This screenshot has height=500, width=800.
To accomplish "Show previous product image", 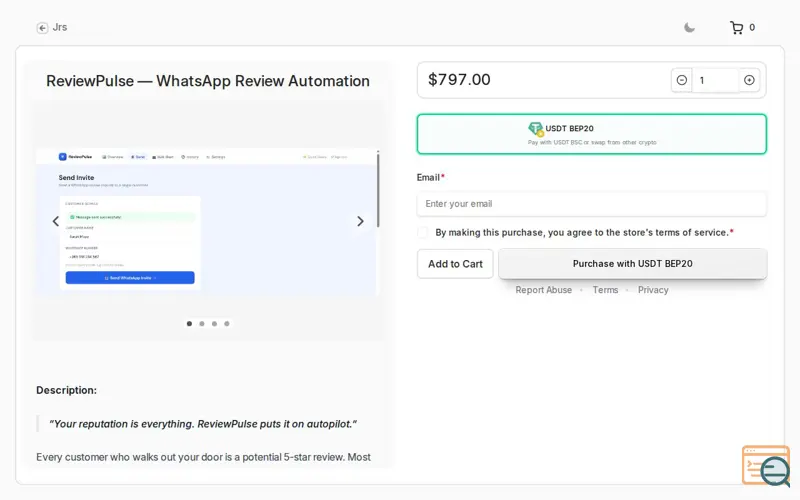I will (56, 221).
